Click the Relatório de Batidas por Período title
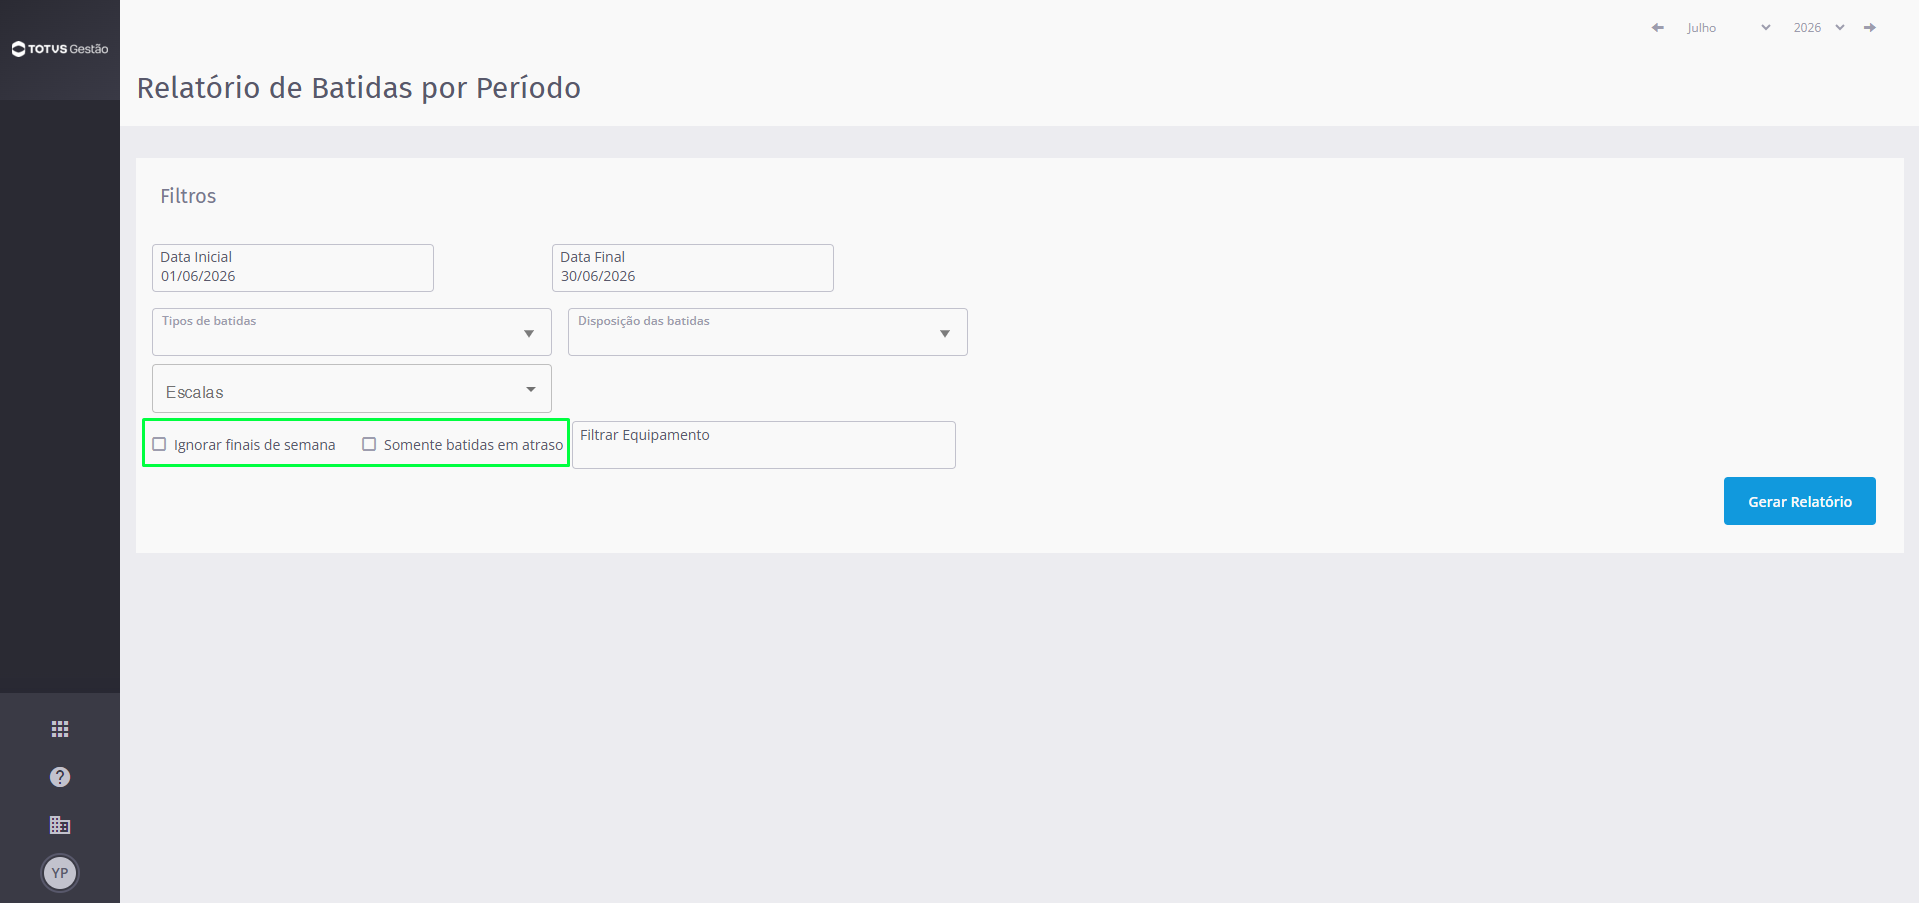 [359, 88]
